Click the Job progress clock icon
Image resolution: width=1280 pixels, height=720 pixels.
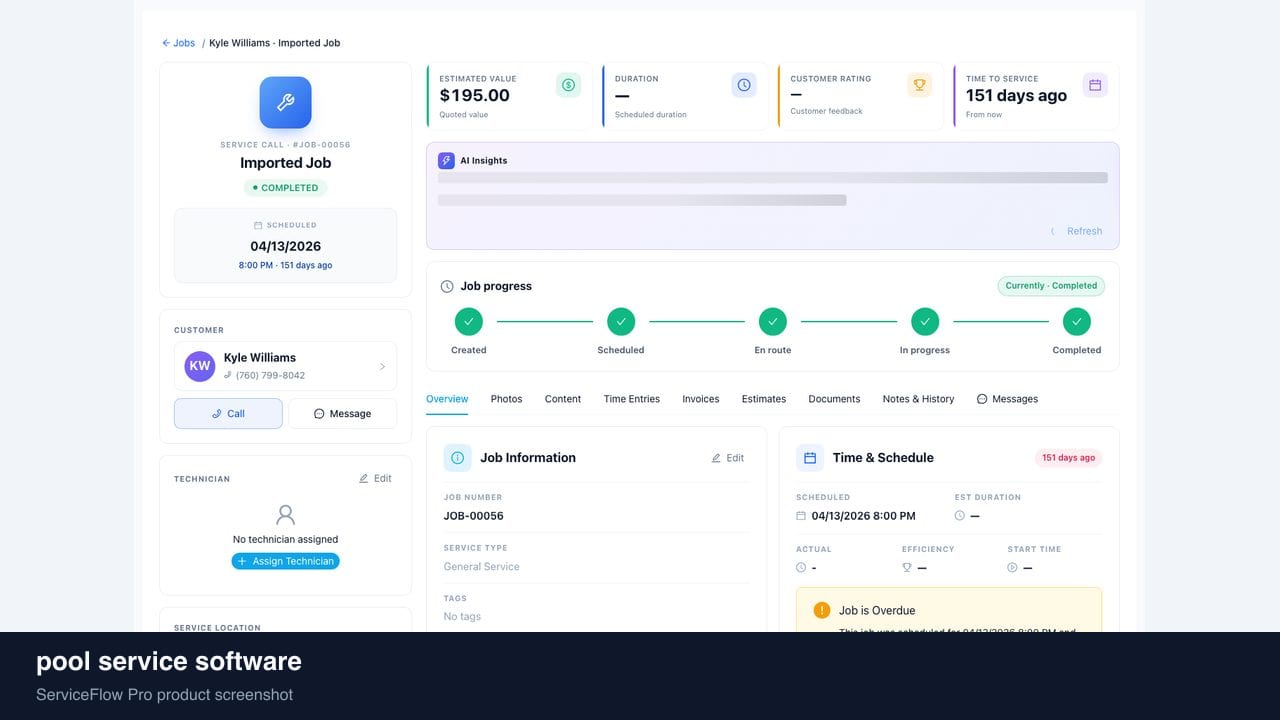click(447, 286)
